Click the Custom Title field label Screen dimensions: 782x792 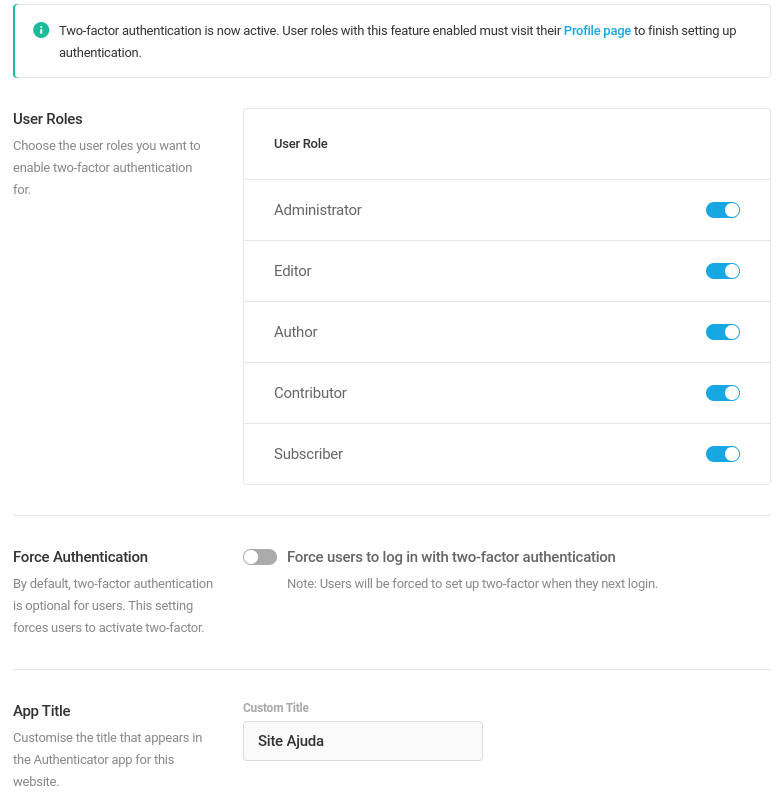(x=276, y=708)
